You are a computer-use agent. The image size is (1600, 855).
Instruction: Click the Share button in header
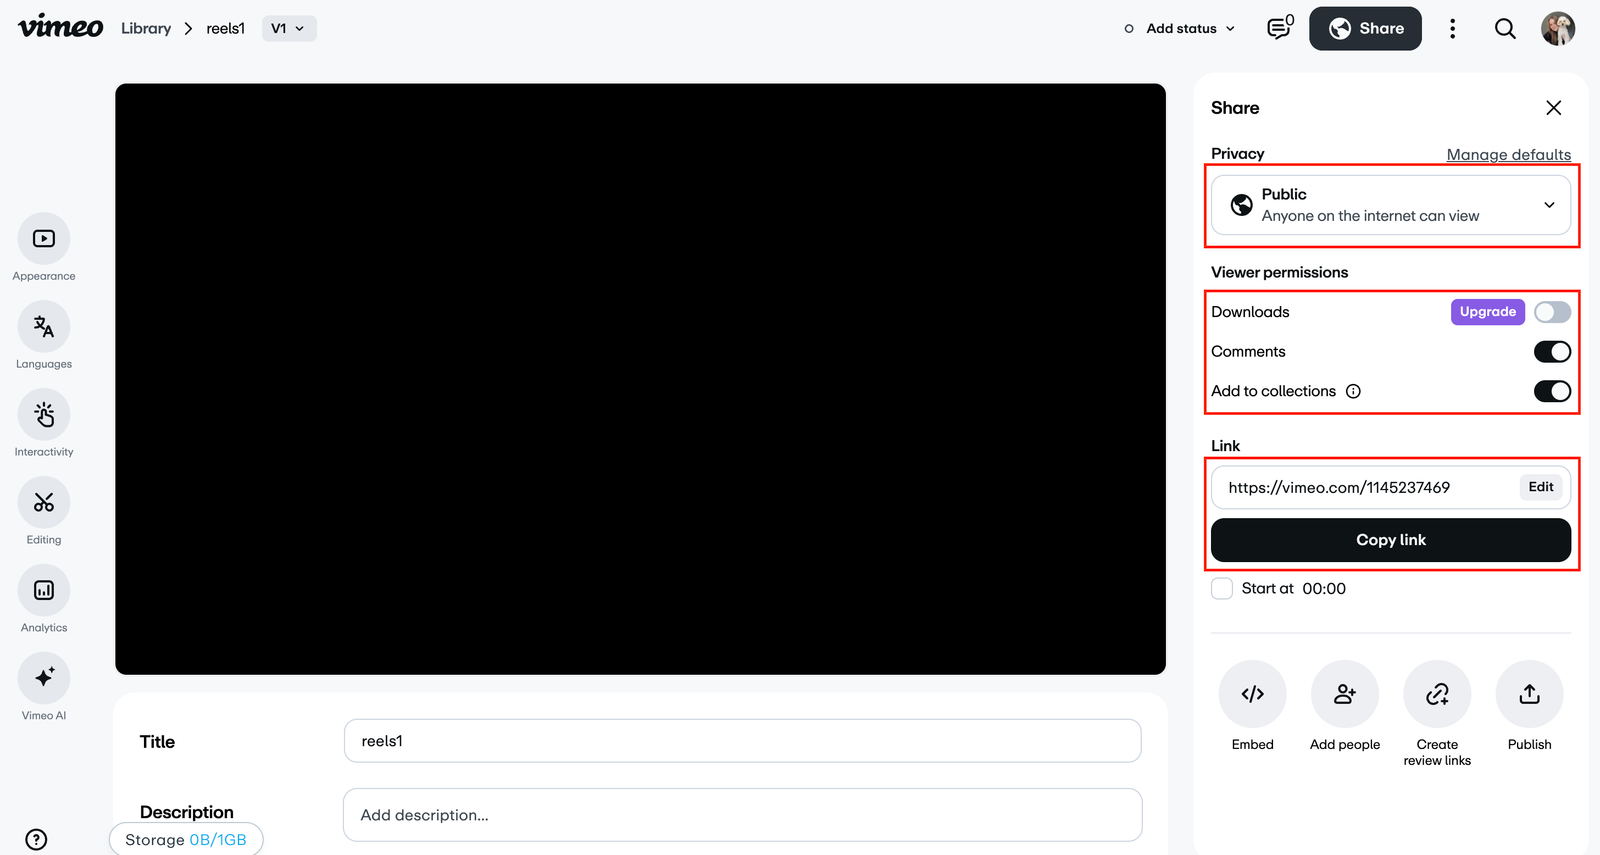click(x=1365, y=28)
